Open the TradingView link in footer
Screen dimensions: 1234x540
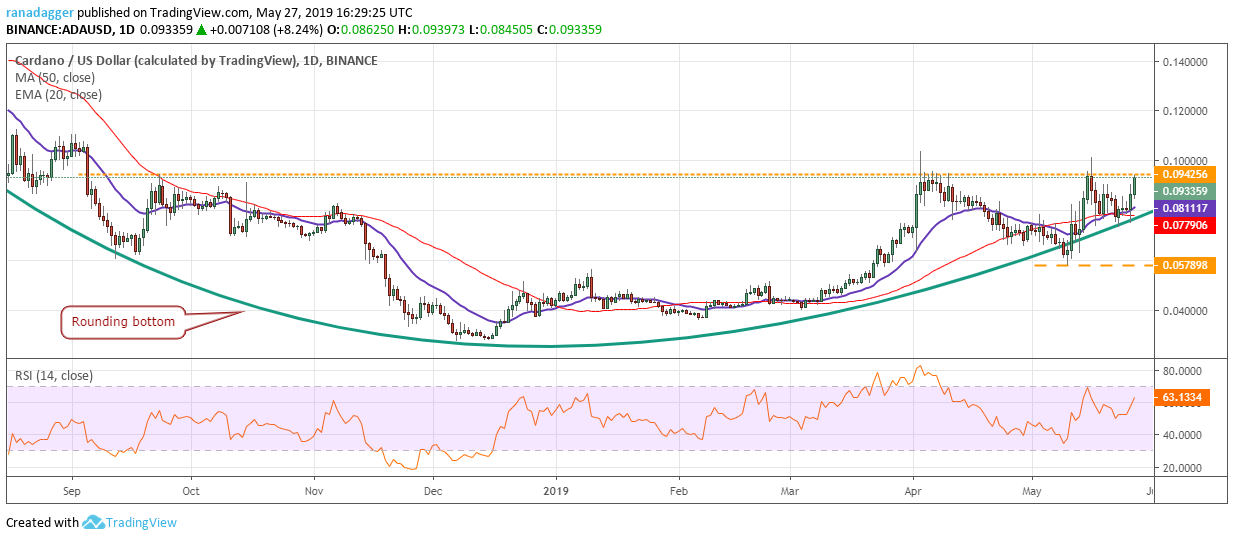point(143,522)
